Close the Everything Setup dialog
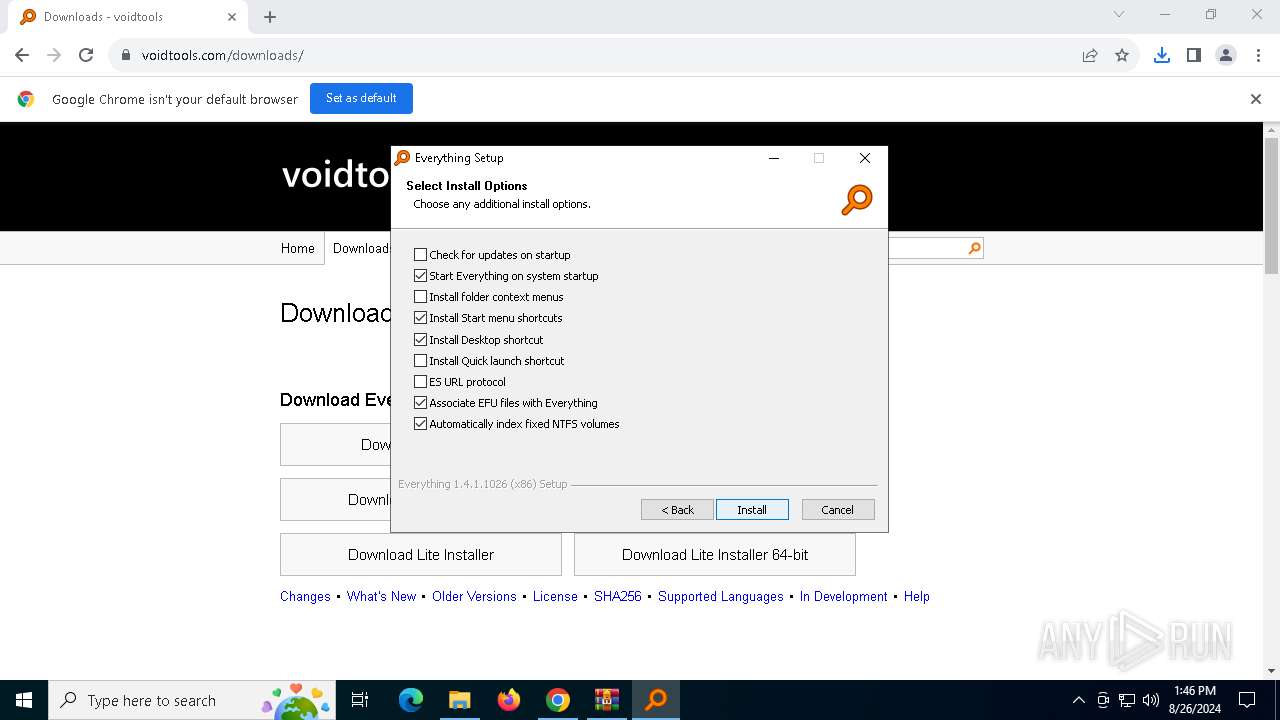The image size is (1280, 720). click(x=865, y=158)
